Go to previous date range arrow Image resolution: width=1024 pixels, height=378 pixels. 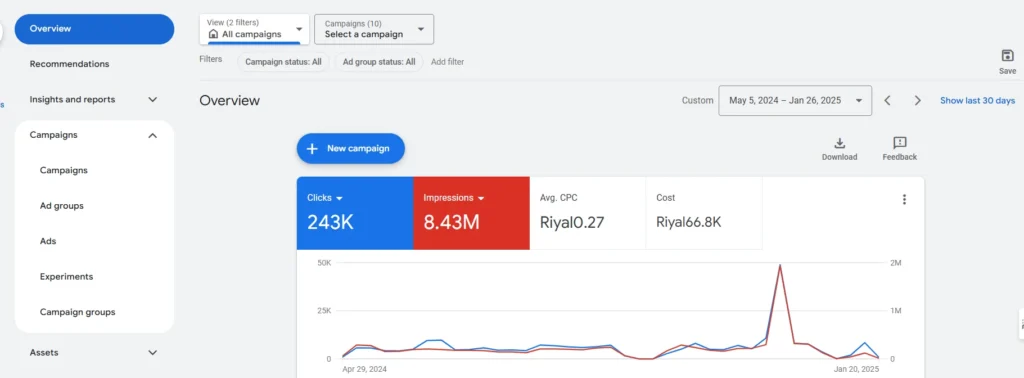888,101
